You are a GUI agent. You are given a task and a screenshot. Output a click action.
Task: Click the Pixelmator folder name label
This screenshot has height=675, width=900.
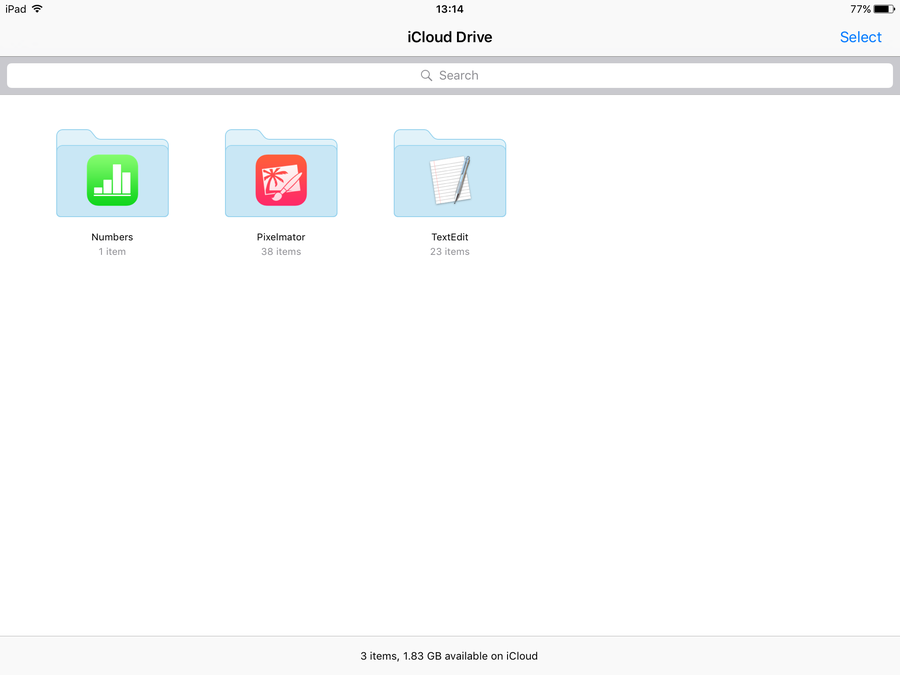(x=281, y=237)
